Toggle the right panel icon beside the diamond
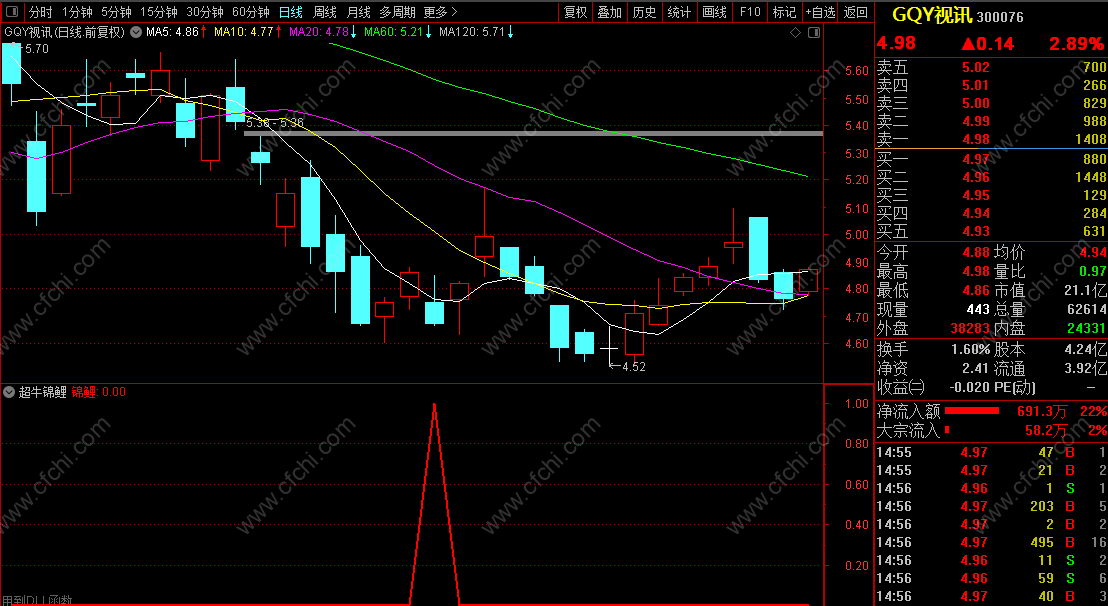This screenshot has width=1108, height=606. (814, 32)
